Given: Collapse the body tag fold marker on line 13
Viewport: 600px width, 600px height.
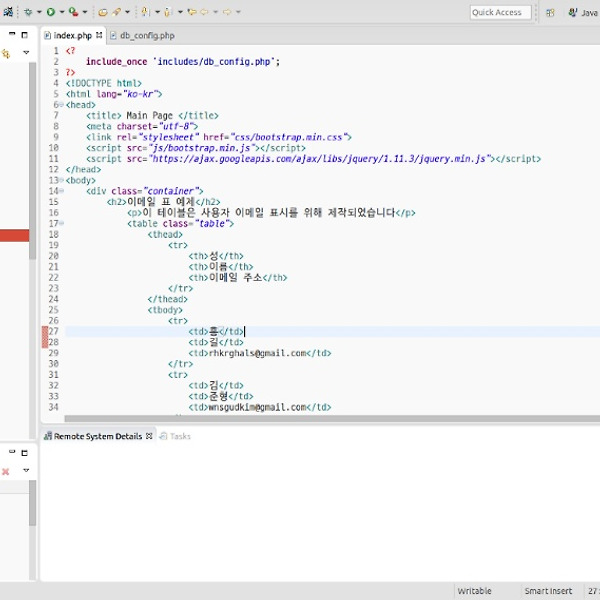Looking at the screenshot, I should click(x=61, y=180).
